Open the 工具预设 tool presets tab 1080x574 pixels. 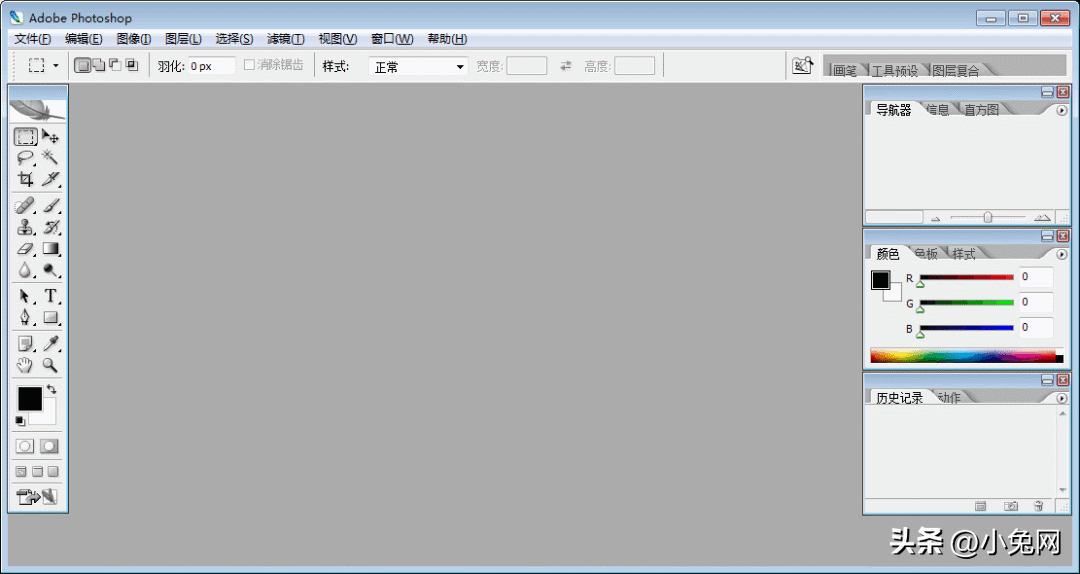pos(895,70)
